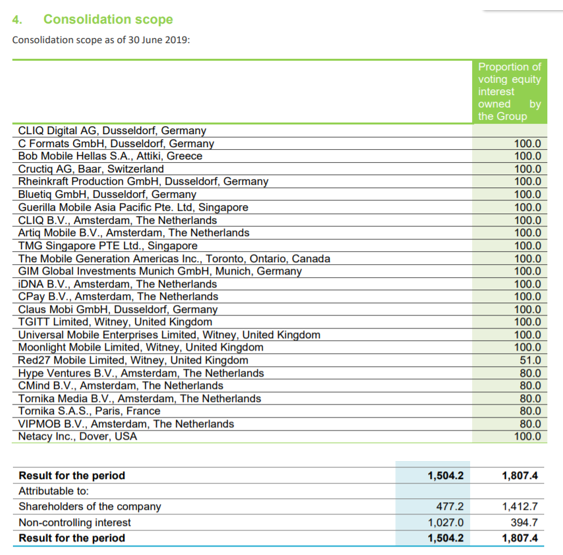The width and height of the screenshot is (563, 555).
Task: Click the Proportion of voting equity header
Action: [x=510, y=92]
